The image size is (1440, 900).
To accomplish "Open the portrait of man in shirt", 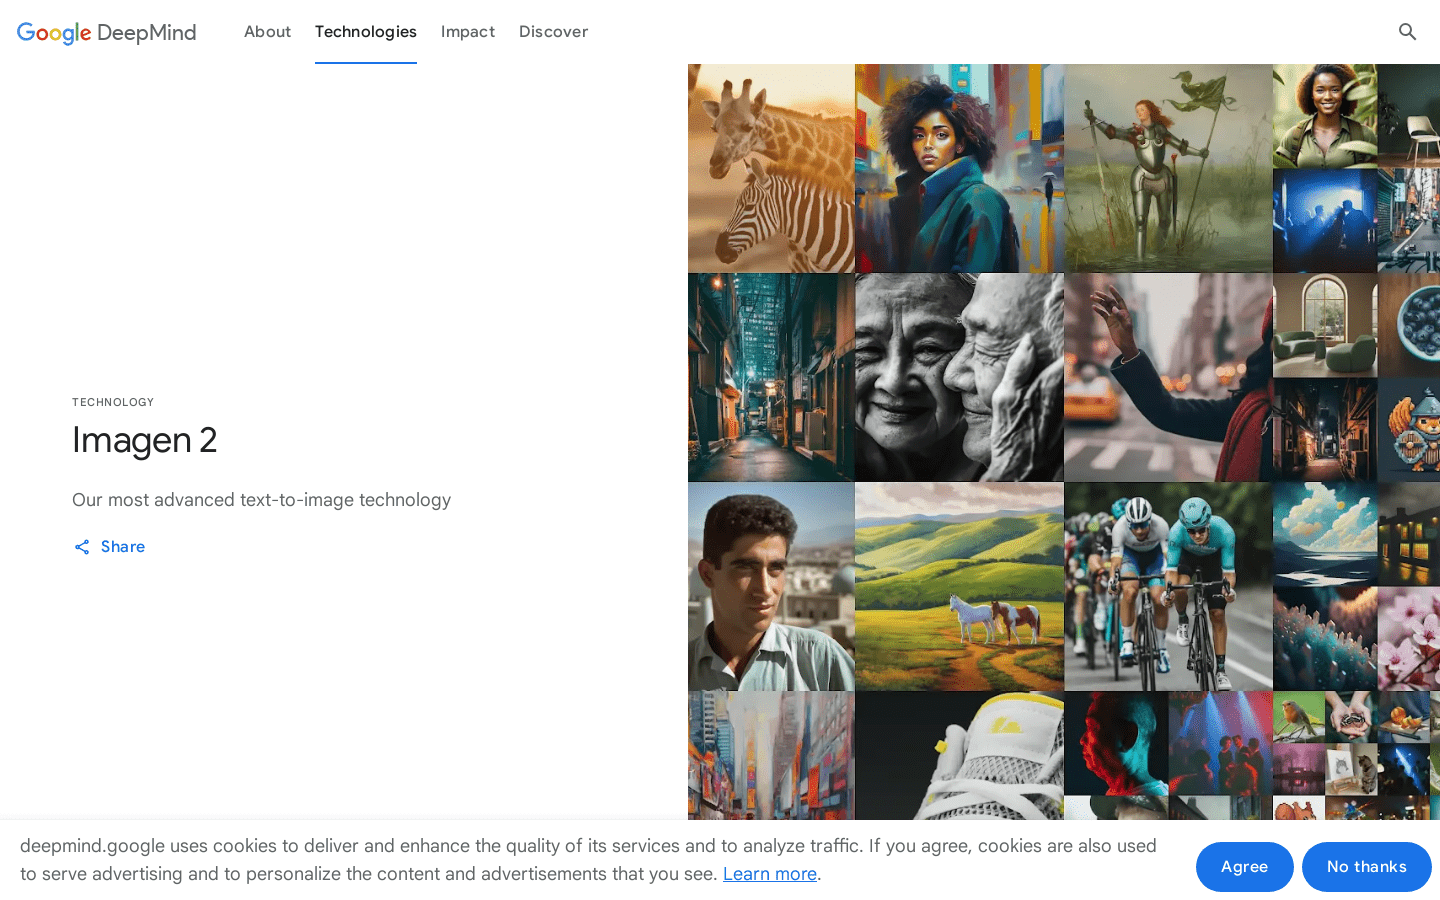I will pyautogui.click(x=771, y=587).
